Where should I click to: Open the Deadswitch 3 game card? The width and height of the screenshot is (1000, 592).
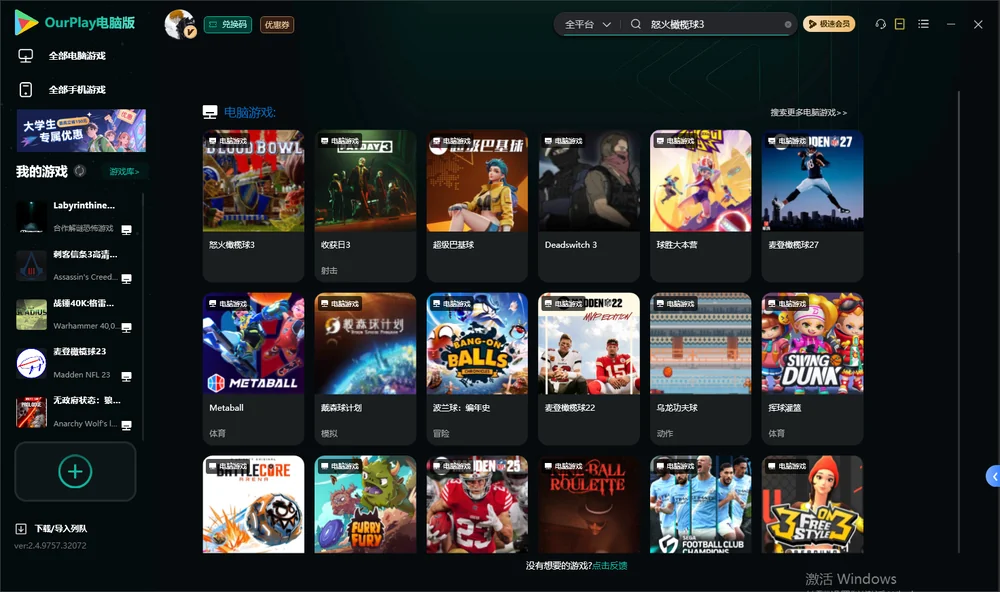[589, 205]
